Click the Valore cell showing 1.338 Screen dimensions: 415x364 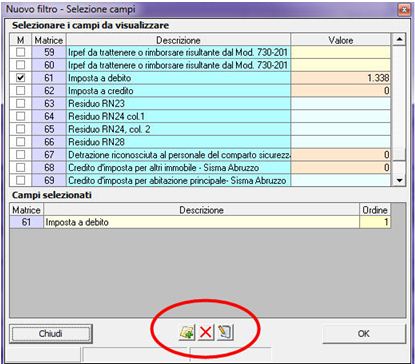tap(340, 78)
